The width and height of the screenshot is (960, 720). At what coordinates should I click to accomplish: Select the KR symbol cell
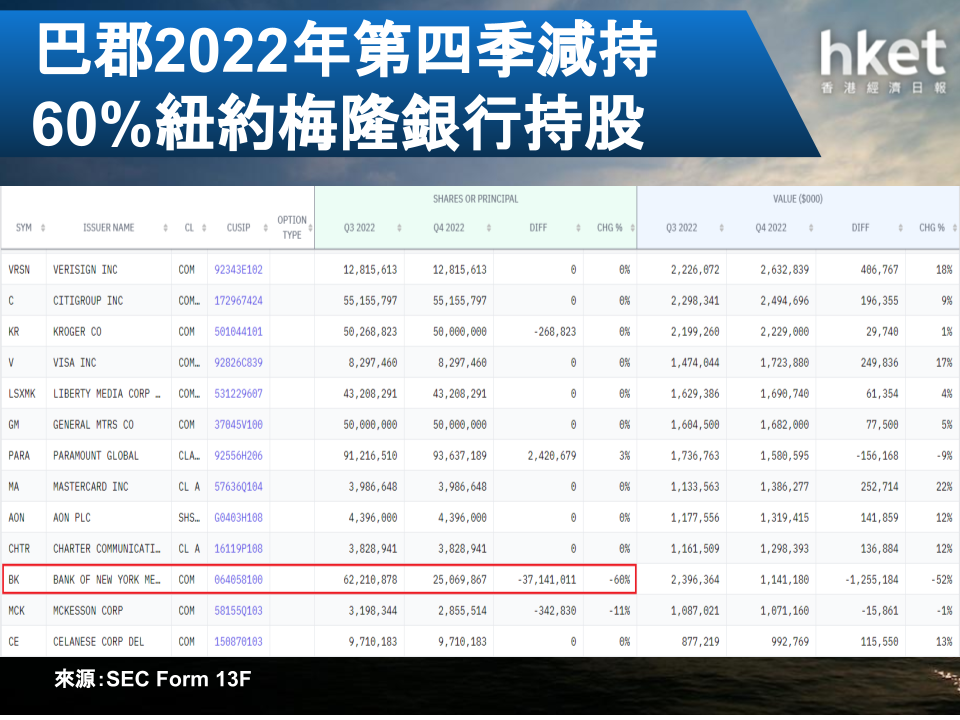click(x=13, y=332)
